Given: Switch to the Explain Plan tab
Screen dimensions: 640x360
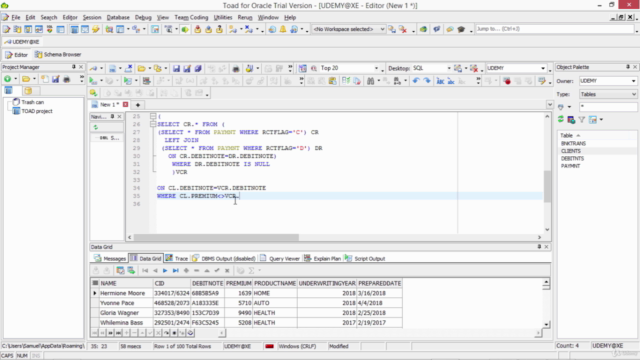Looking at the screenshot, I should point(322,258).
